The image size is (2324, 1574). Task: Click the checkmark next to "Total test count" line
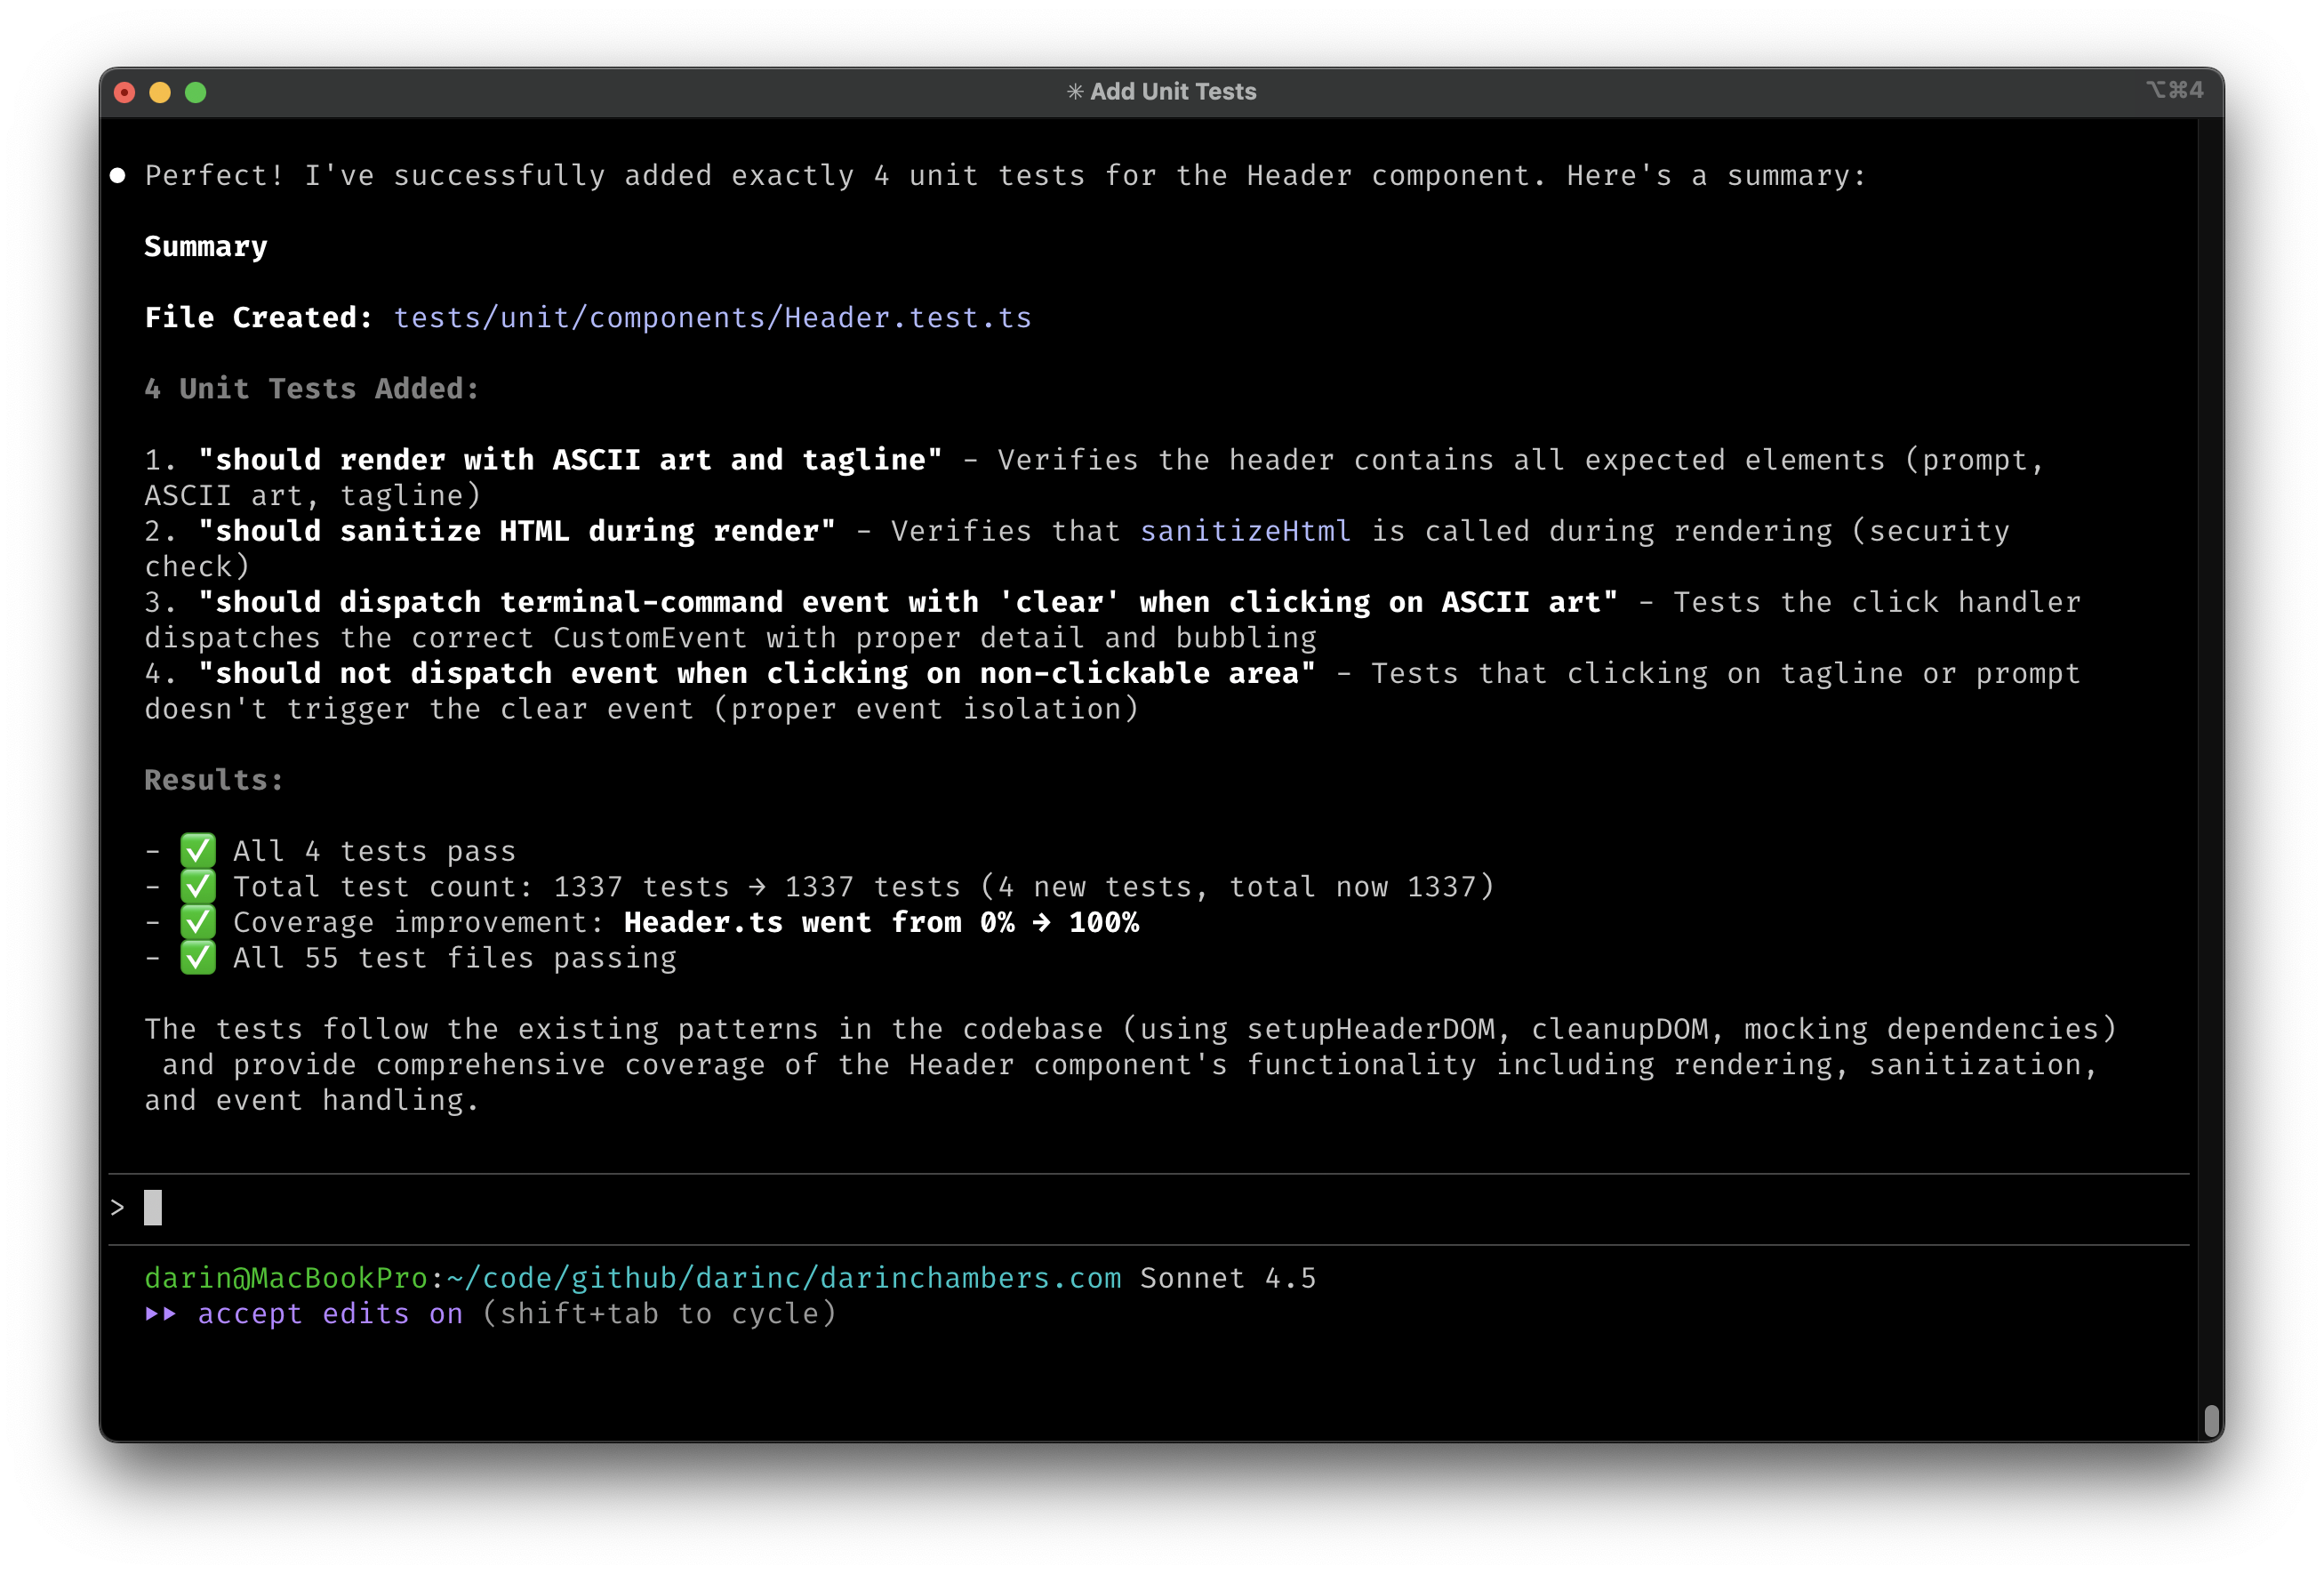click(x=197, y=886)
